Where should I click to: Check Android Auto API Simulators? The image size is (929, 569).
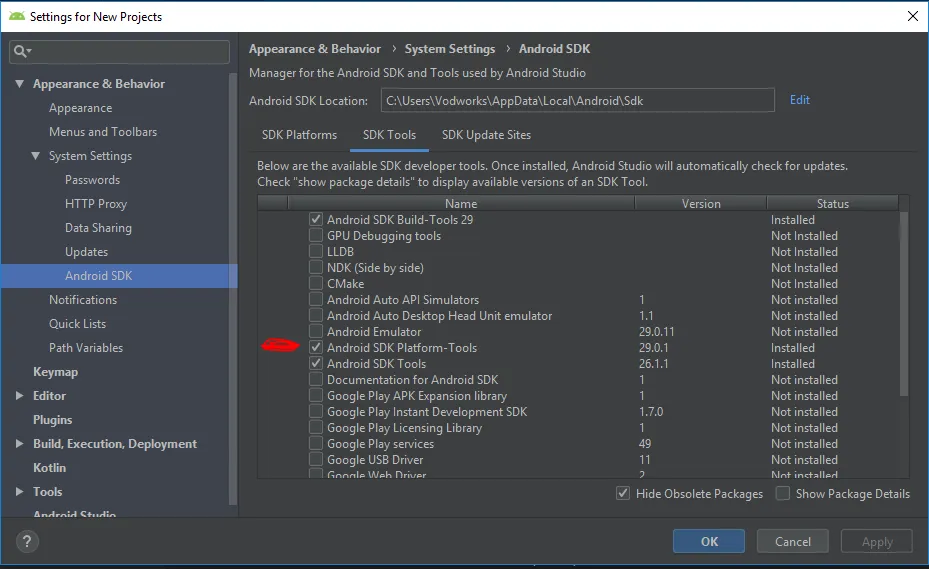(316, 299)
